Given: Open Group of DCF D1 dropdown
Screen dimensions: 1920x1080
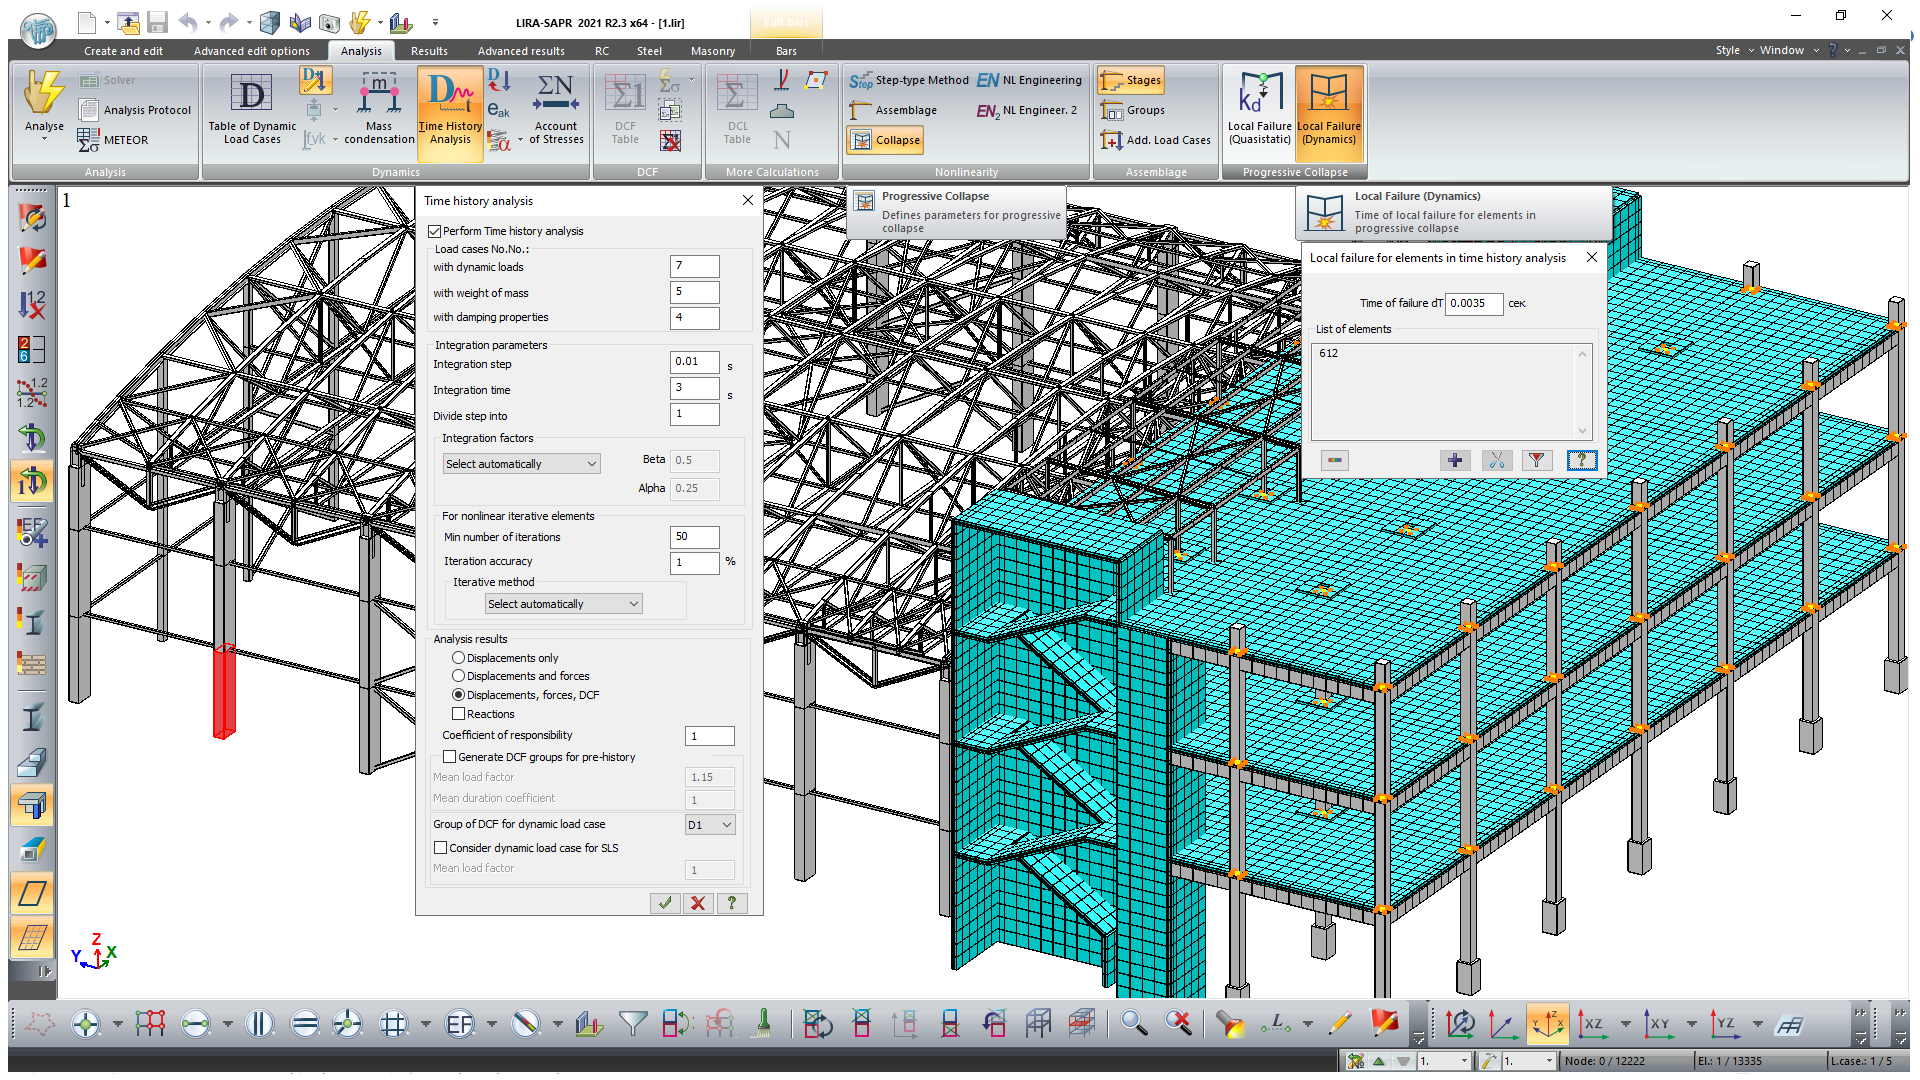Looking at the screenshot, I should (x=710, y=825).
